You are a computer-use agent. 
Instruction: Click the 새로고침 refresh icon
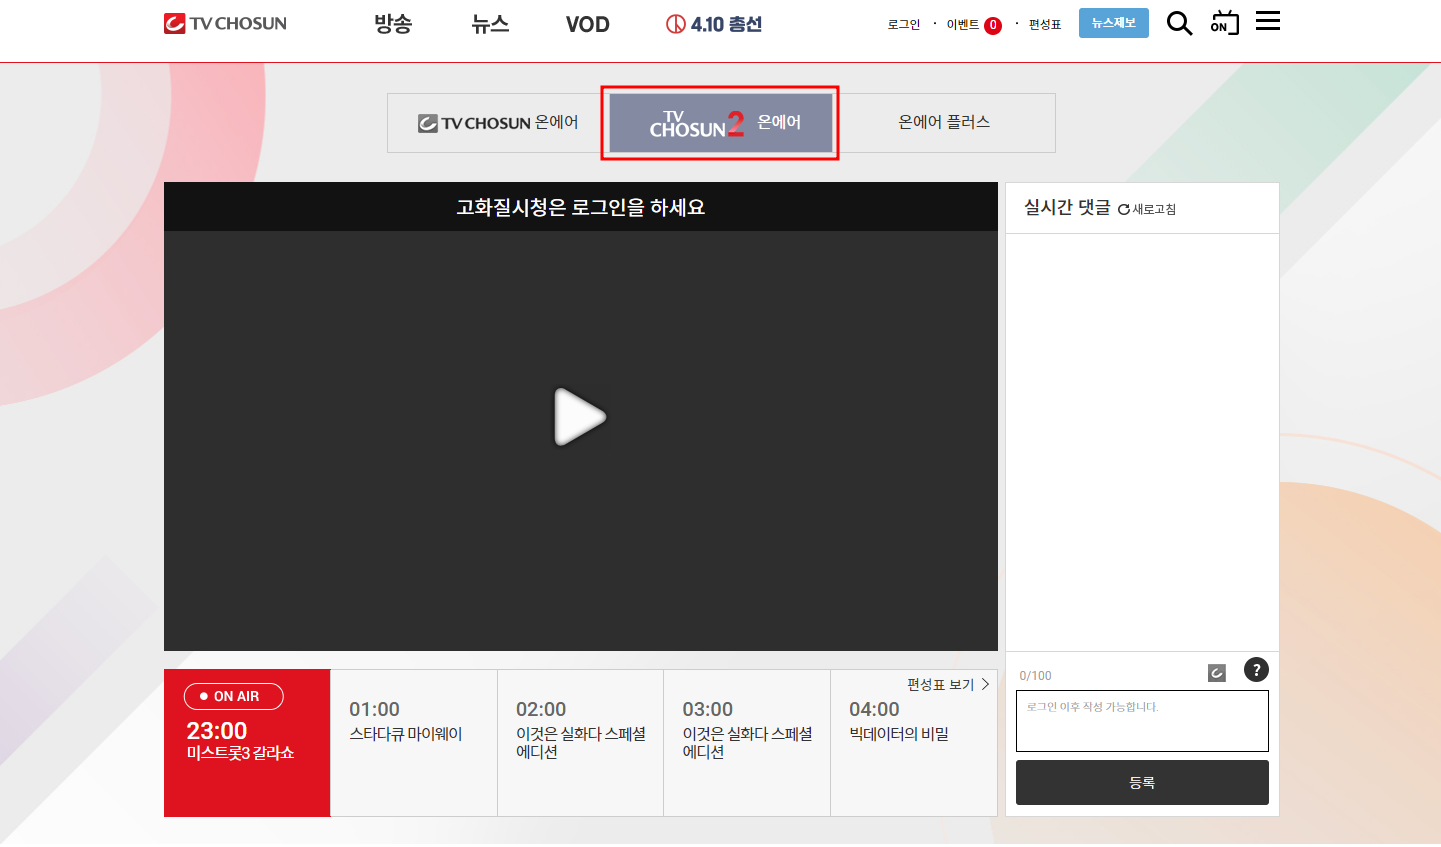coord(1124,209)
